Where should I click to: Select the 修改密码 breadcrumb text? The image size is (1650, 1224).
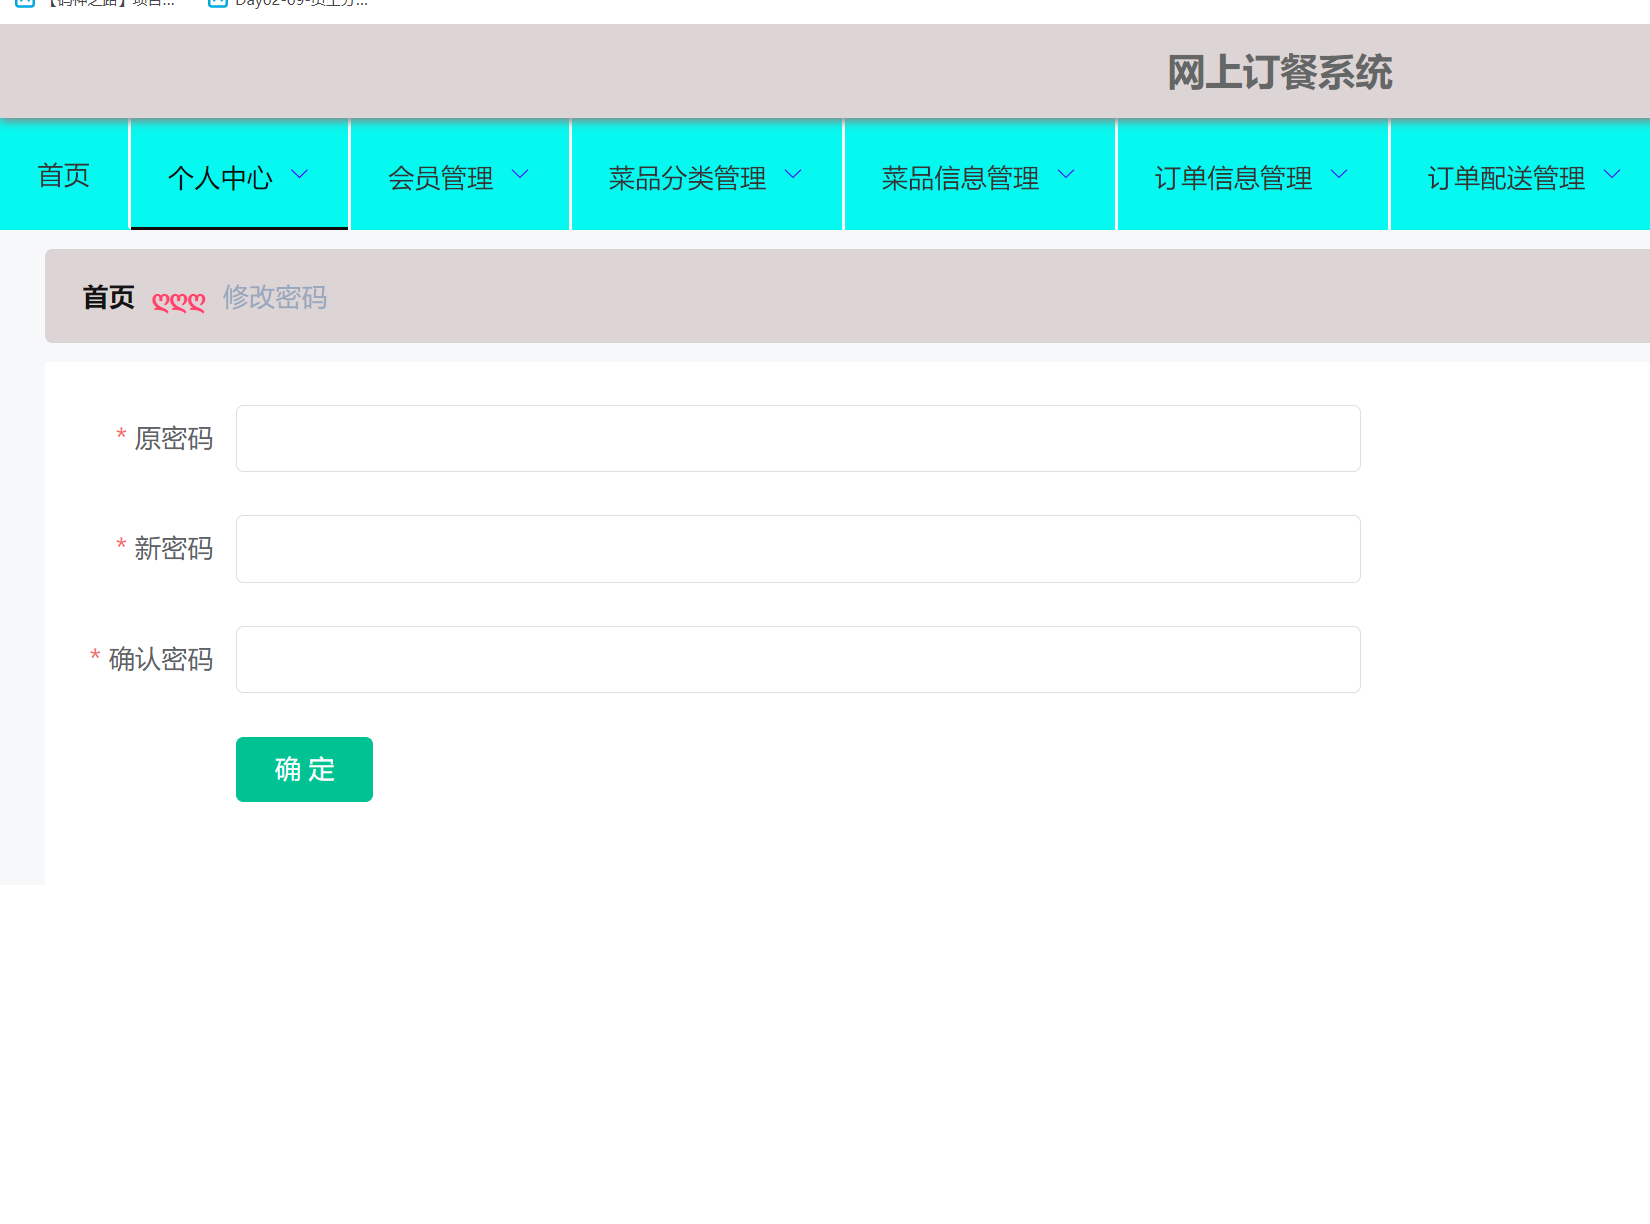(x=275, y=297)
